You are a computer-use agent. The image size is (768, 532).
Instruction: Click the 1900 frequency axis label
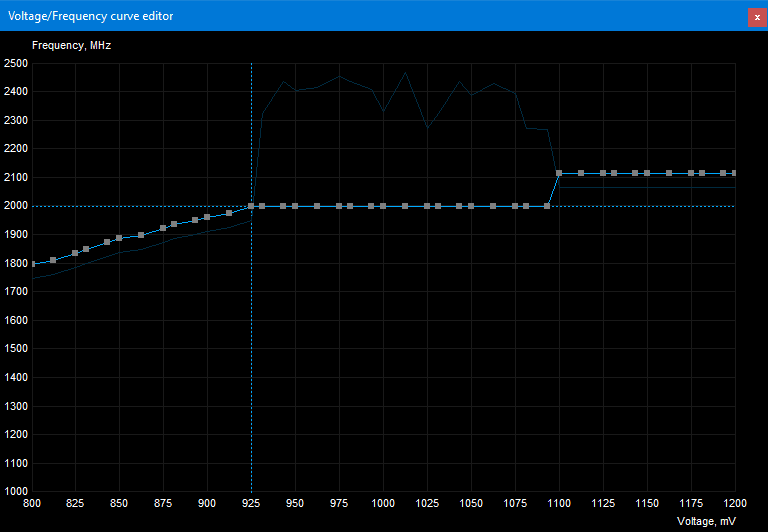16,235
